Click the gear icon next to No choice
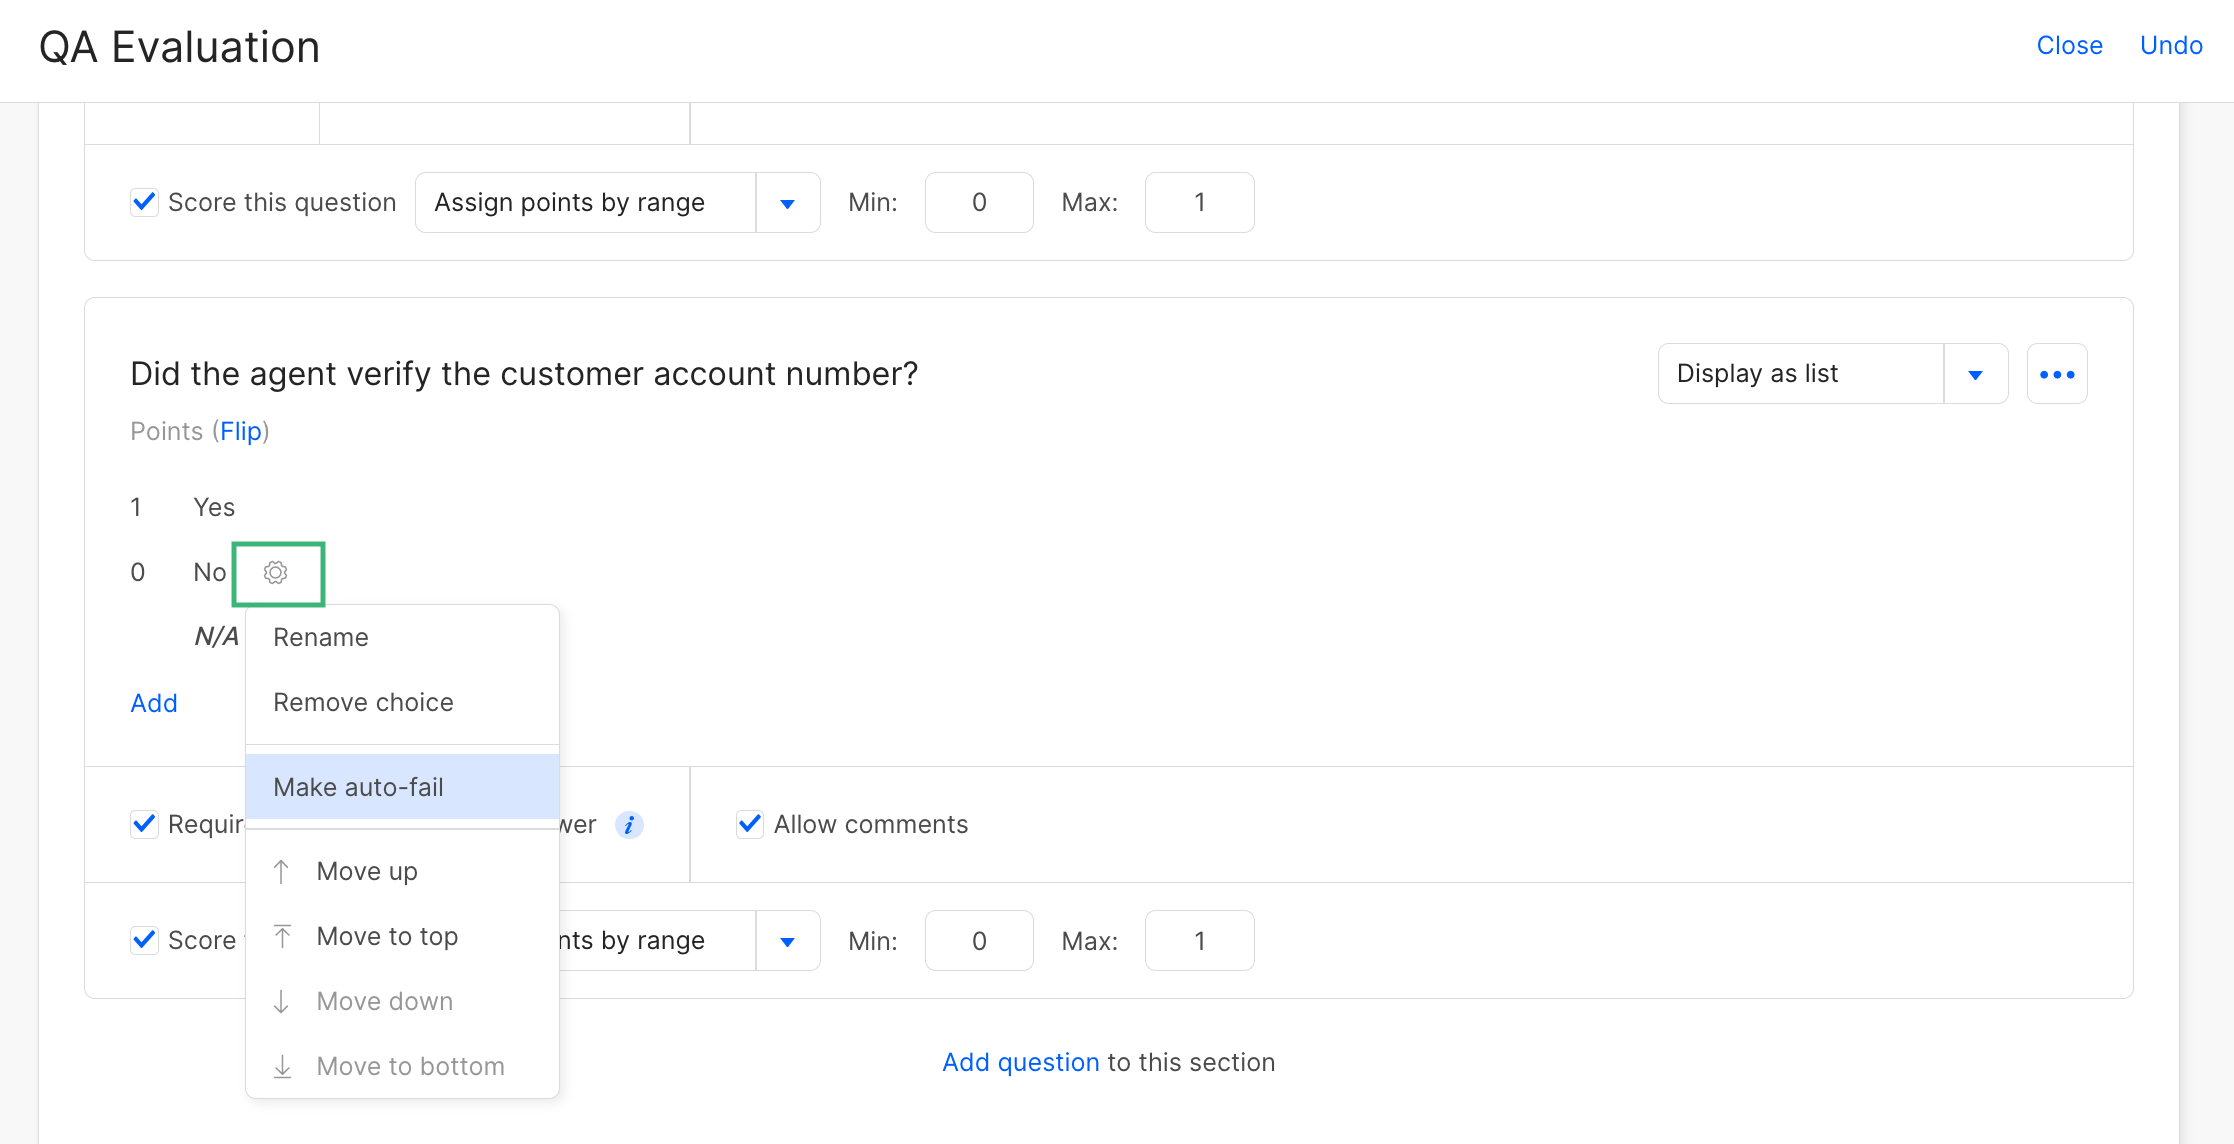Viewport: 2234px width, 1144px height. pos(276,572)
